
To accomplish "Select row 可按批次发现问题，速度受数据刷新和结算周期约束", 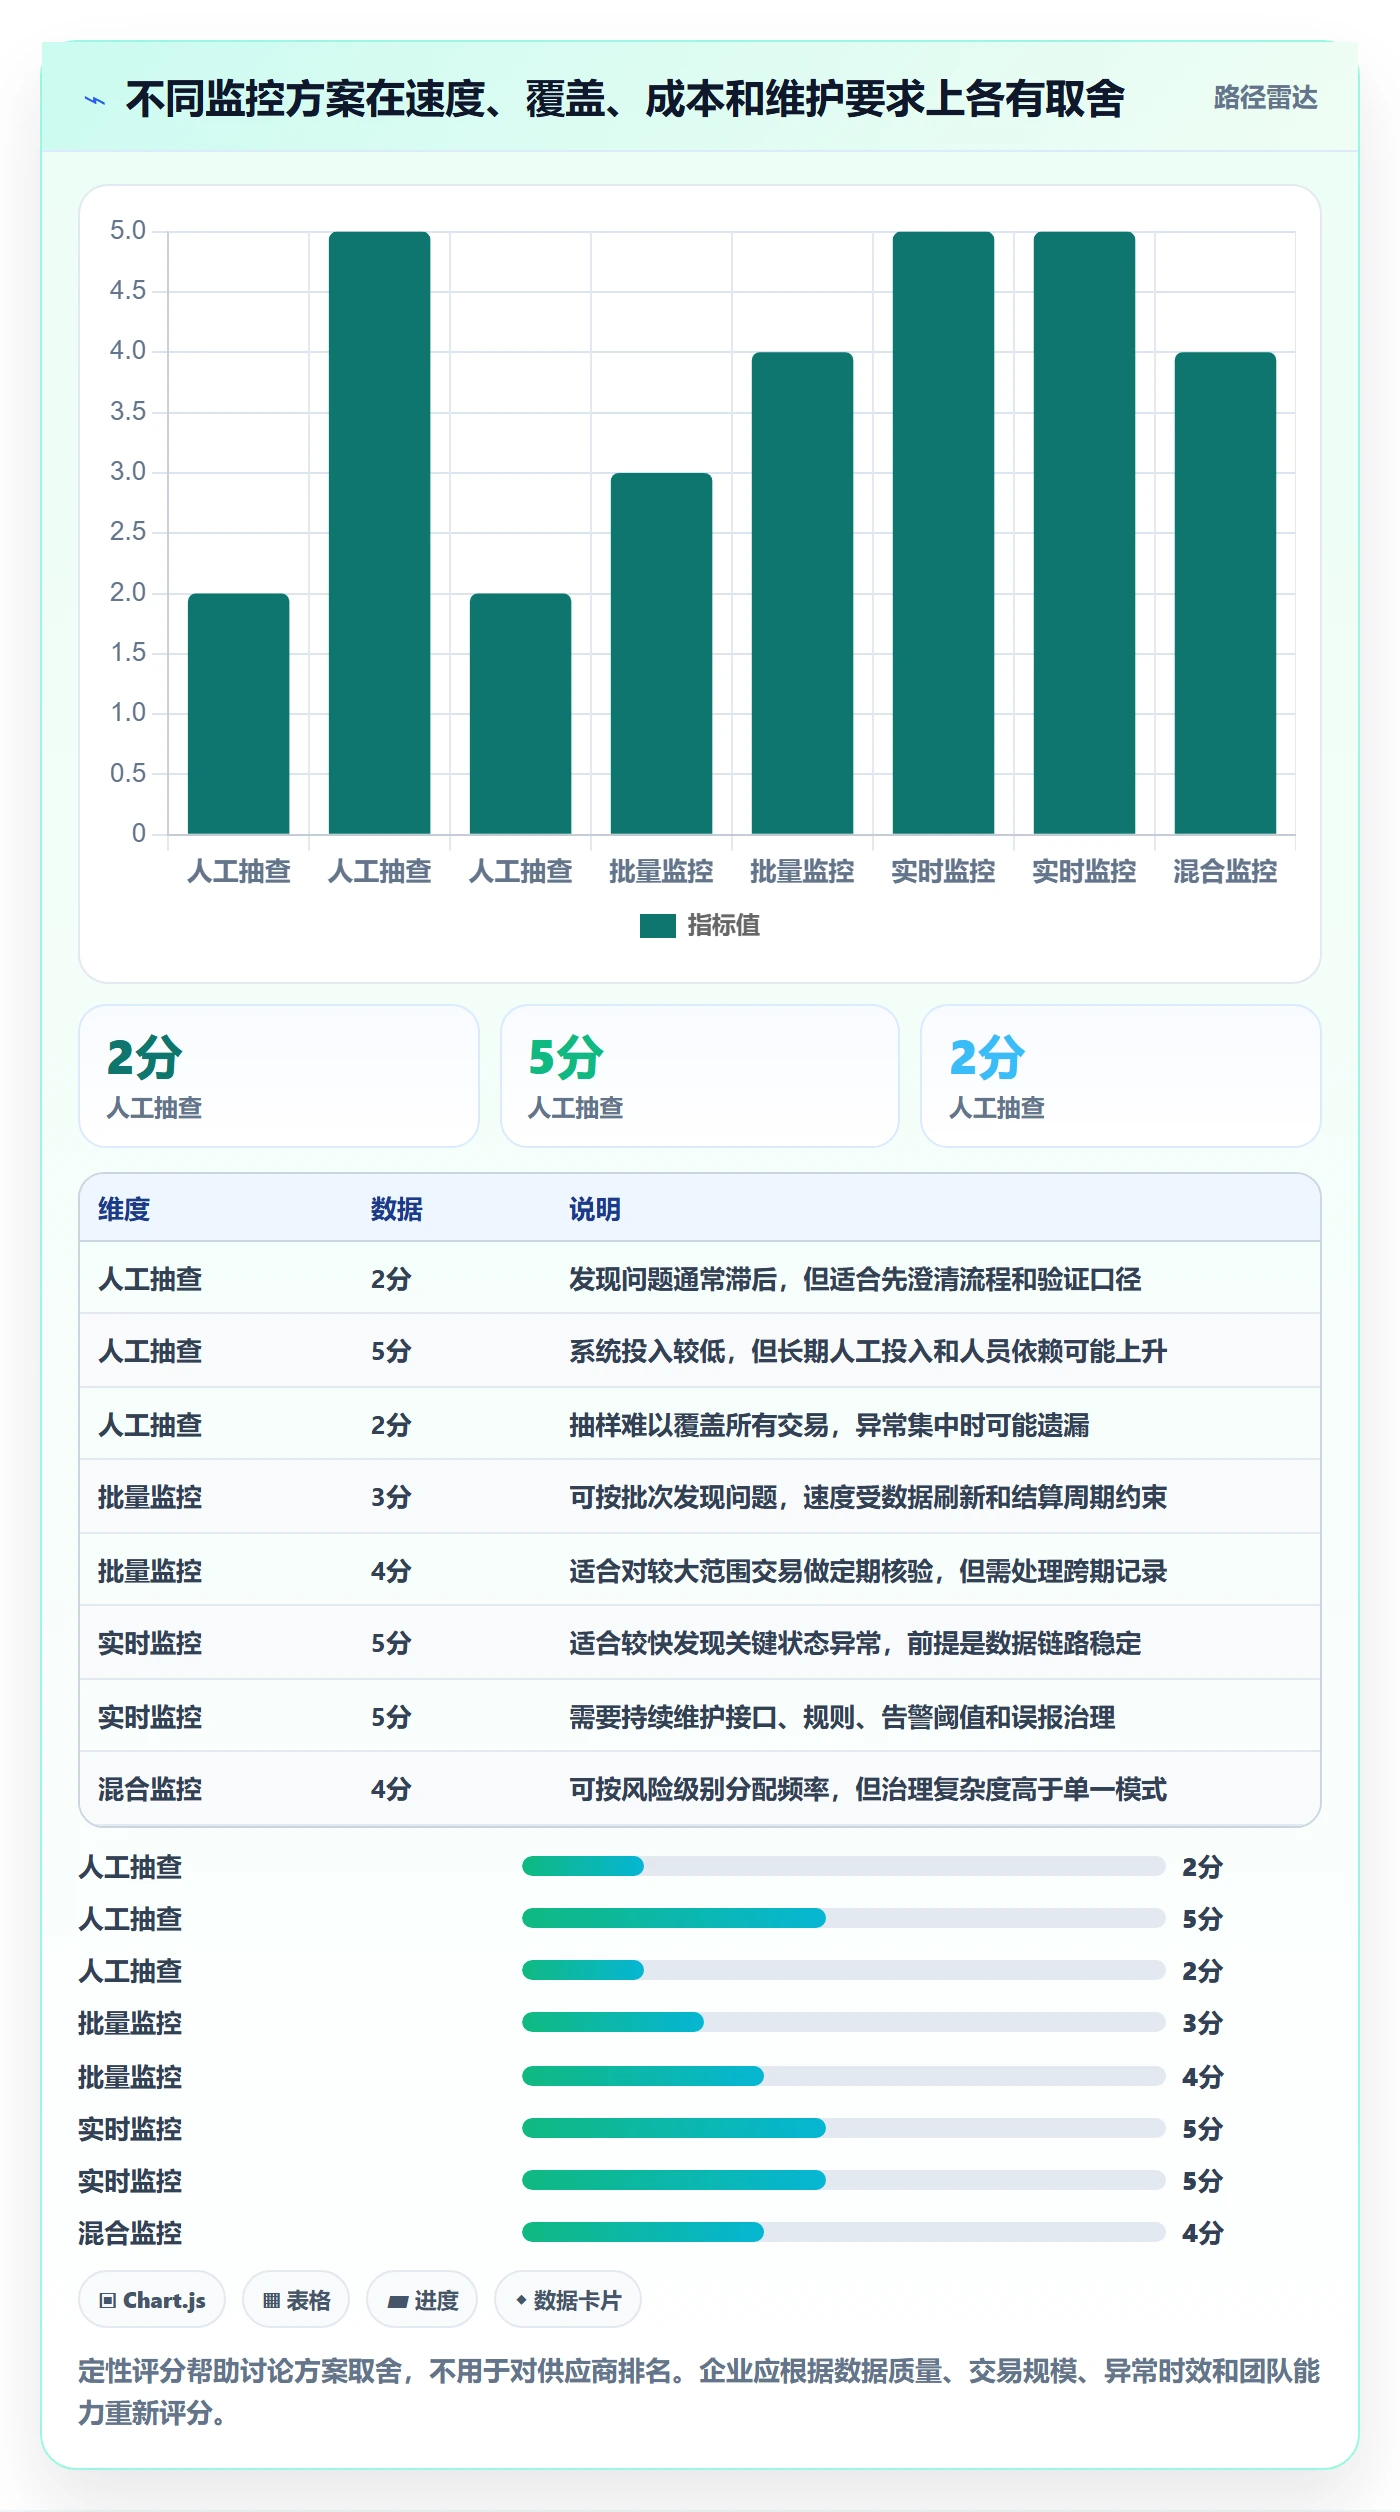I will pos(700,1497).
